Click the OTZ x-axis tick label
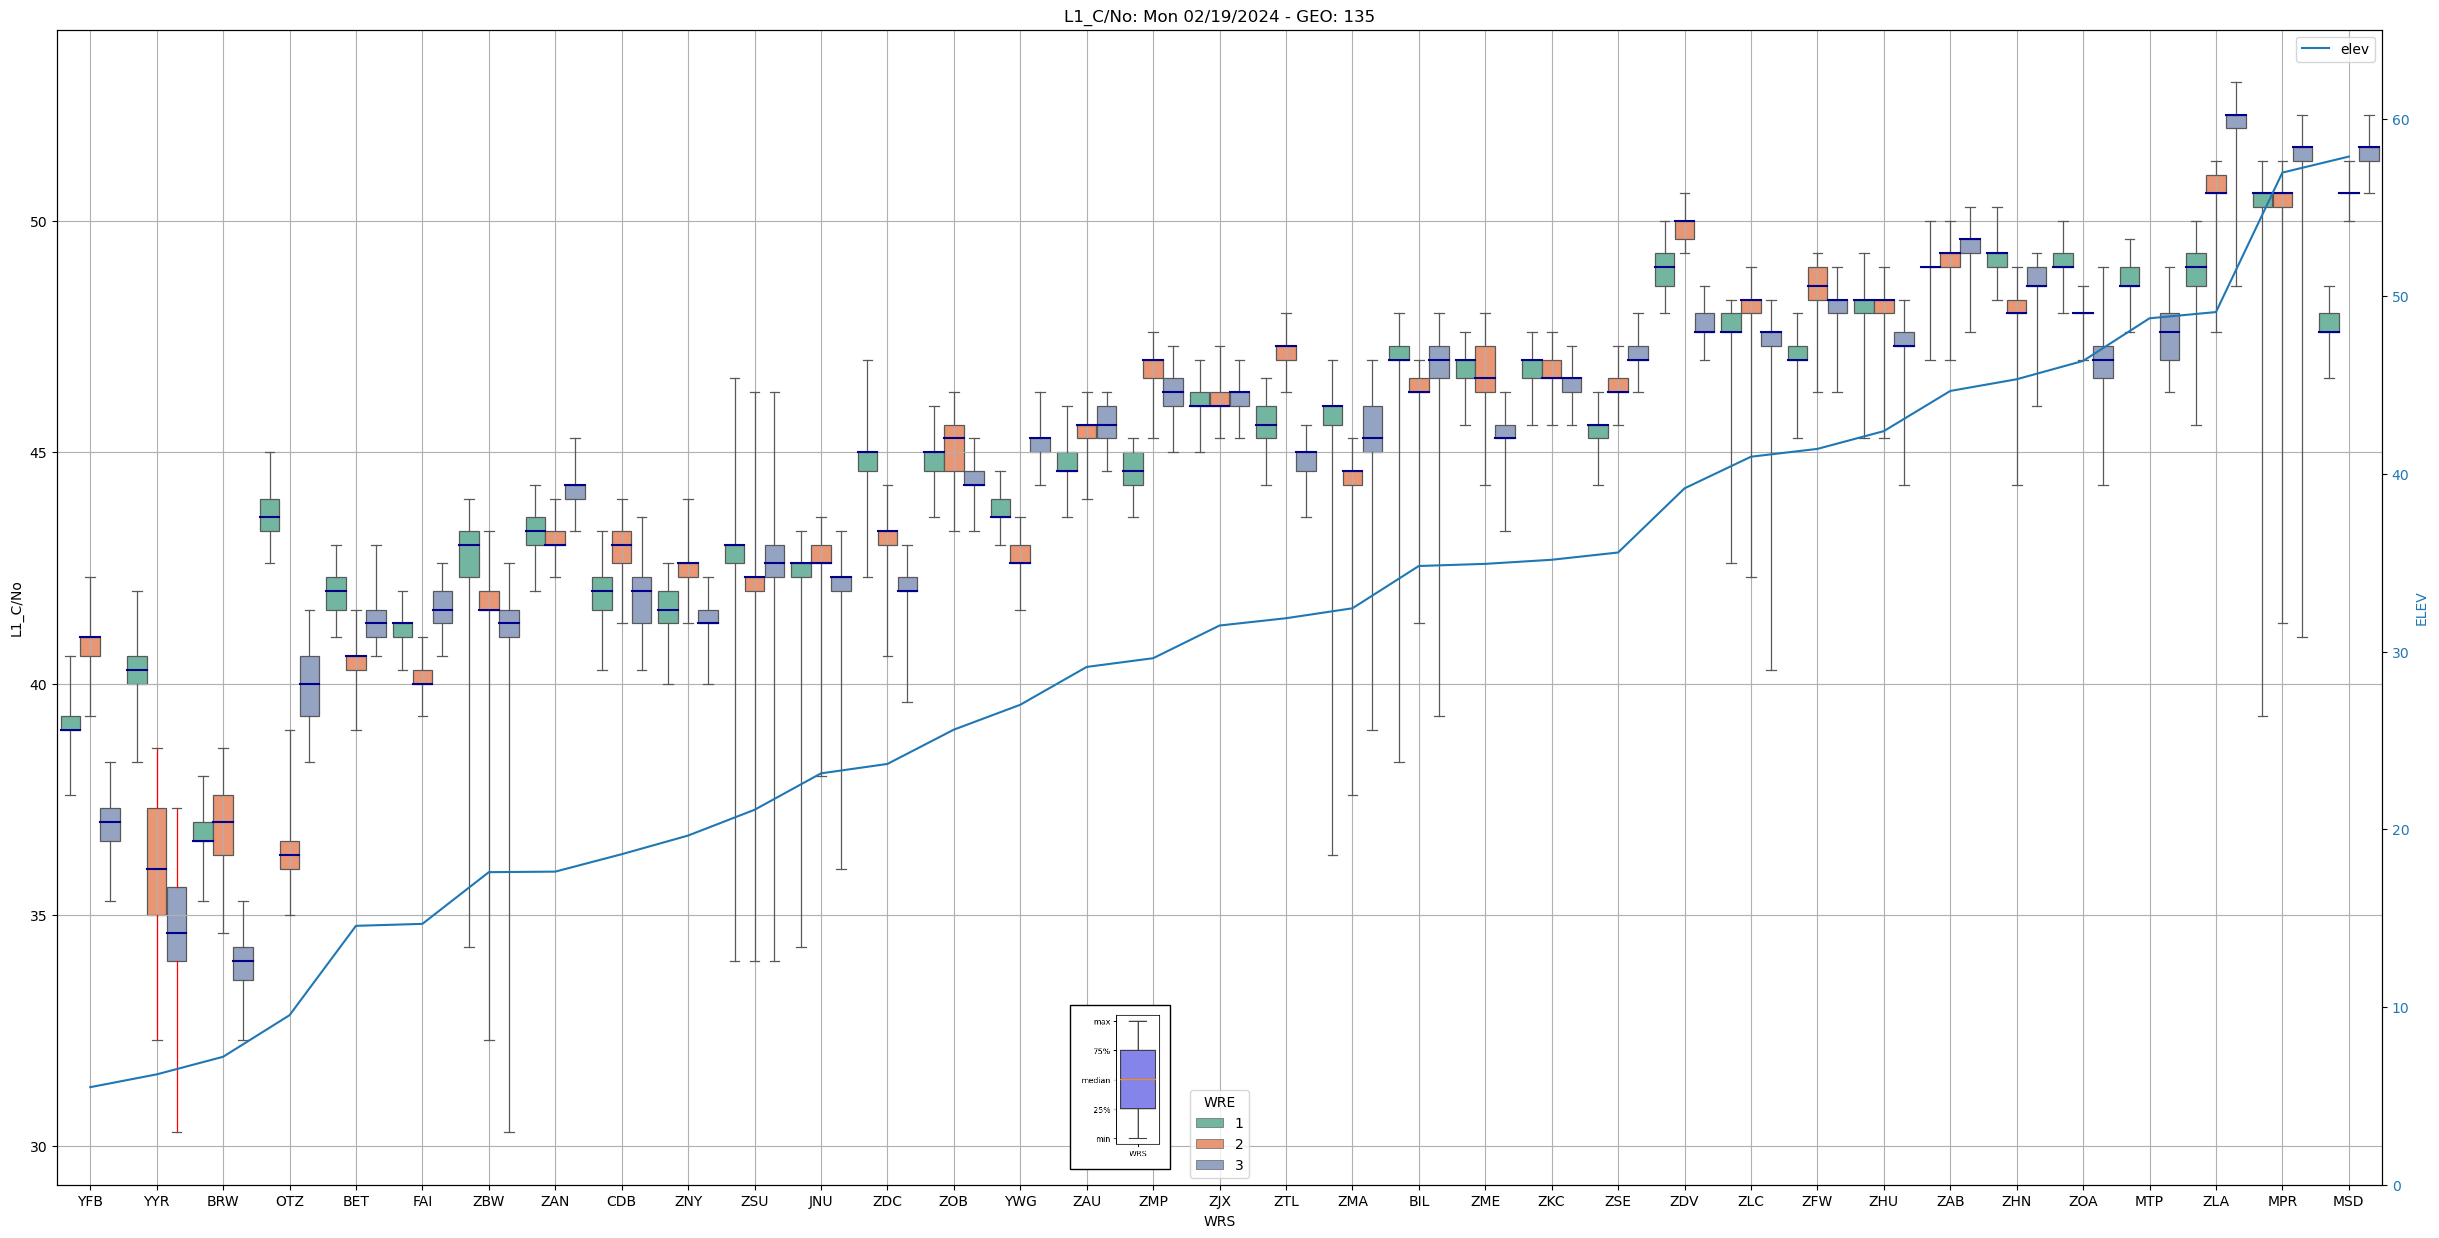This screenshot has width=2439, height=1238. 289,1201
